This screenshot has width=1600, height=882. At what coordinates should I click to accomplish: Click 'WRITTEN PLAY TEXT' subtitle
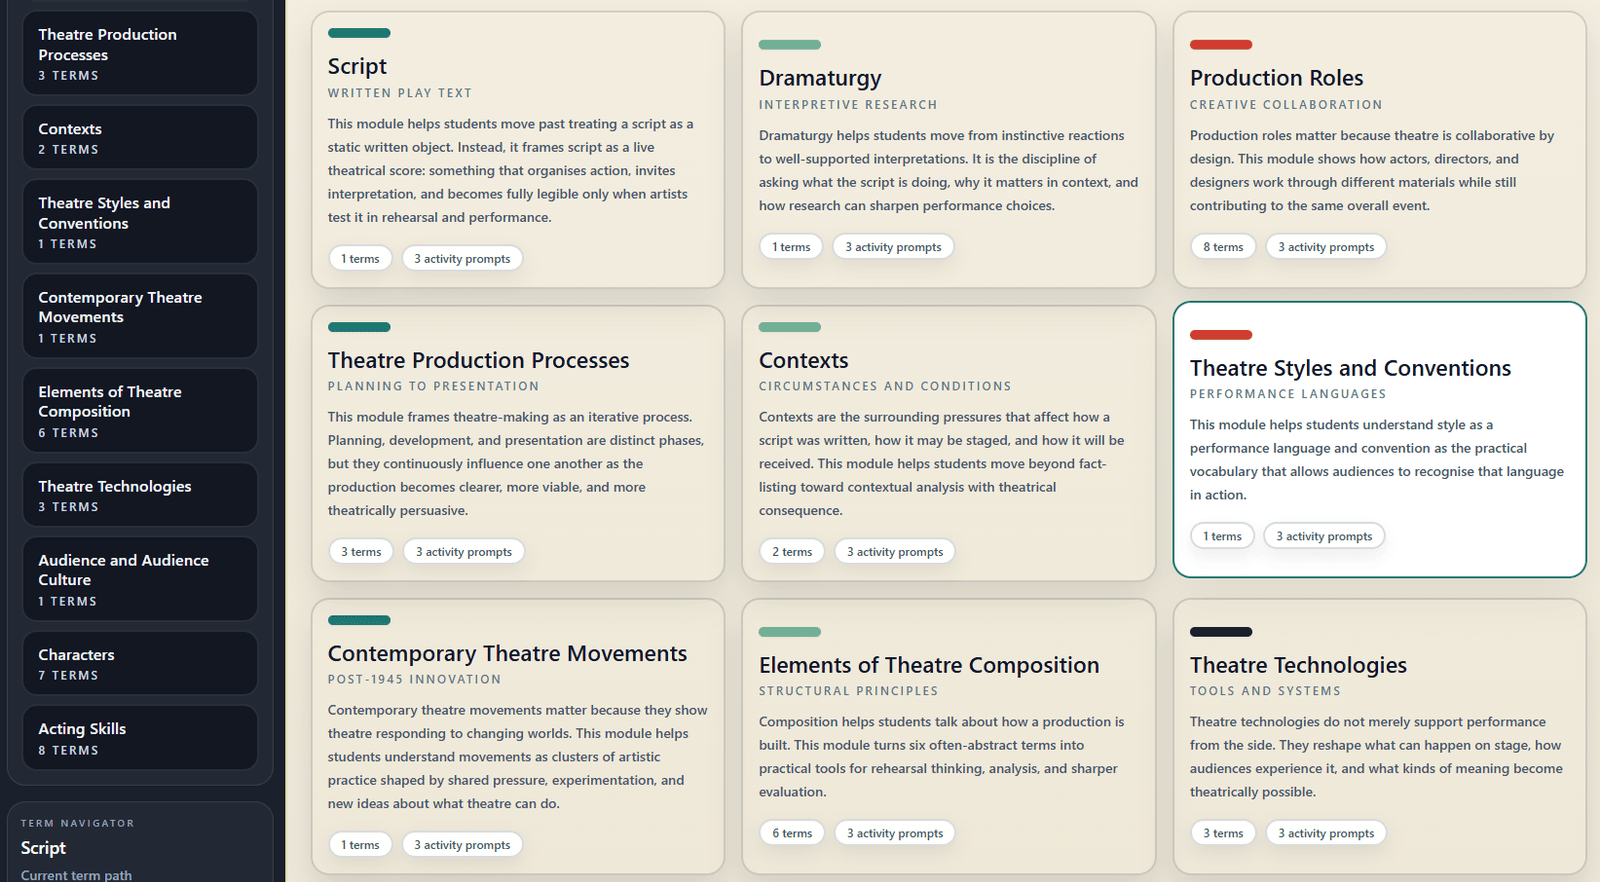[400, 93]
